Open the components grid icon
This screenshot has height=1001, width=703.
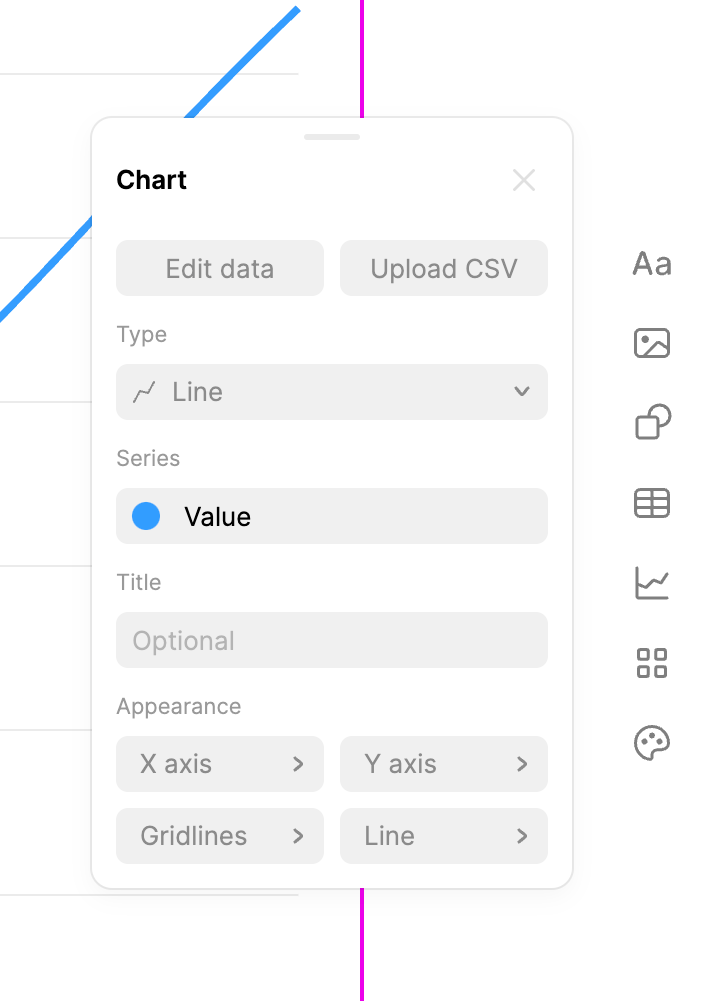coord(651,663)
